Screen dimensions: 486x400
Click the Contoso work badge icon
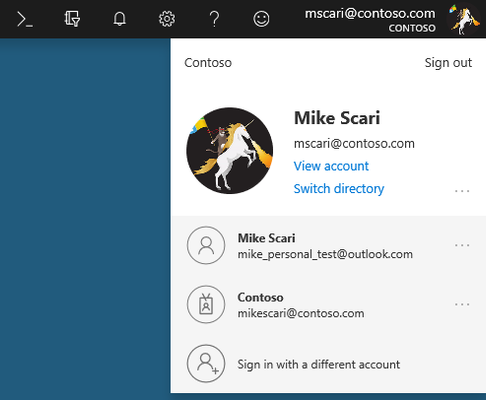pyautogui.click(x=206, y=304)
